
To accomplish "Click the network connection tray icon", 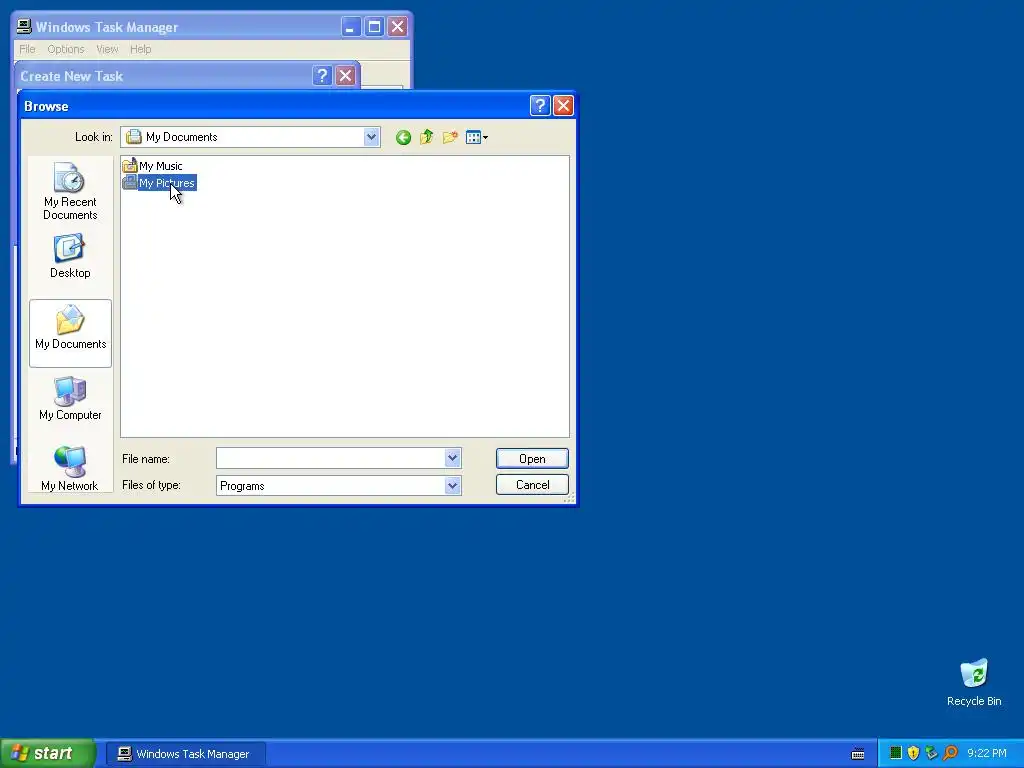I will click(x=931, y=753).
